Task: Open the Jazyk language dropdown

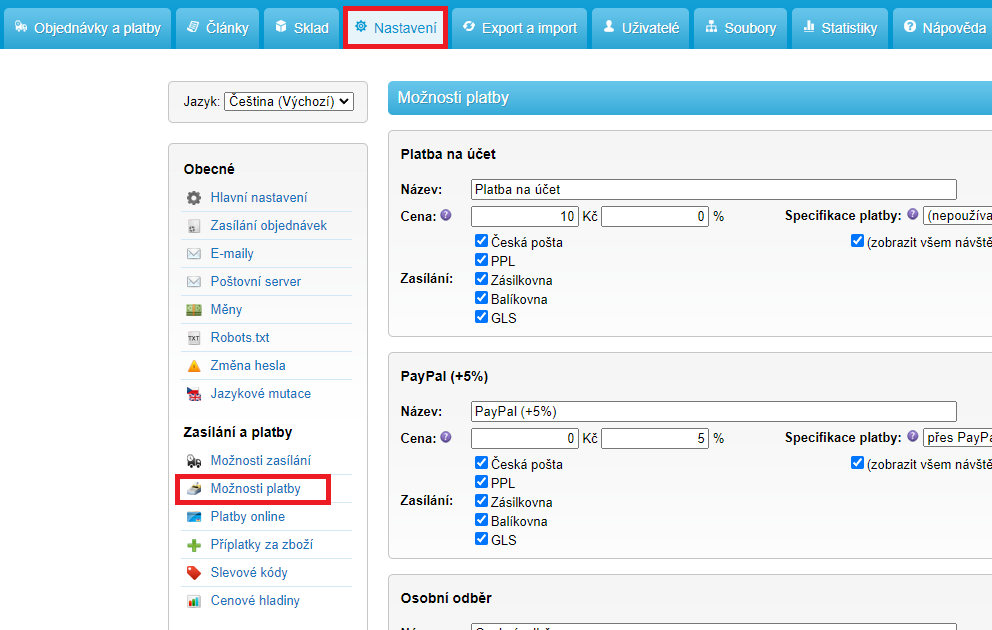Action: 289,101
